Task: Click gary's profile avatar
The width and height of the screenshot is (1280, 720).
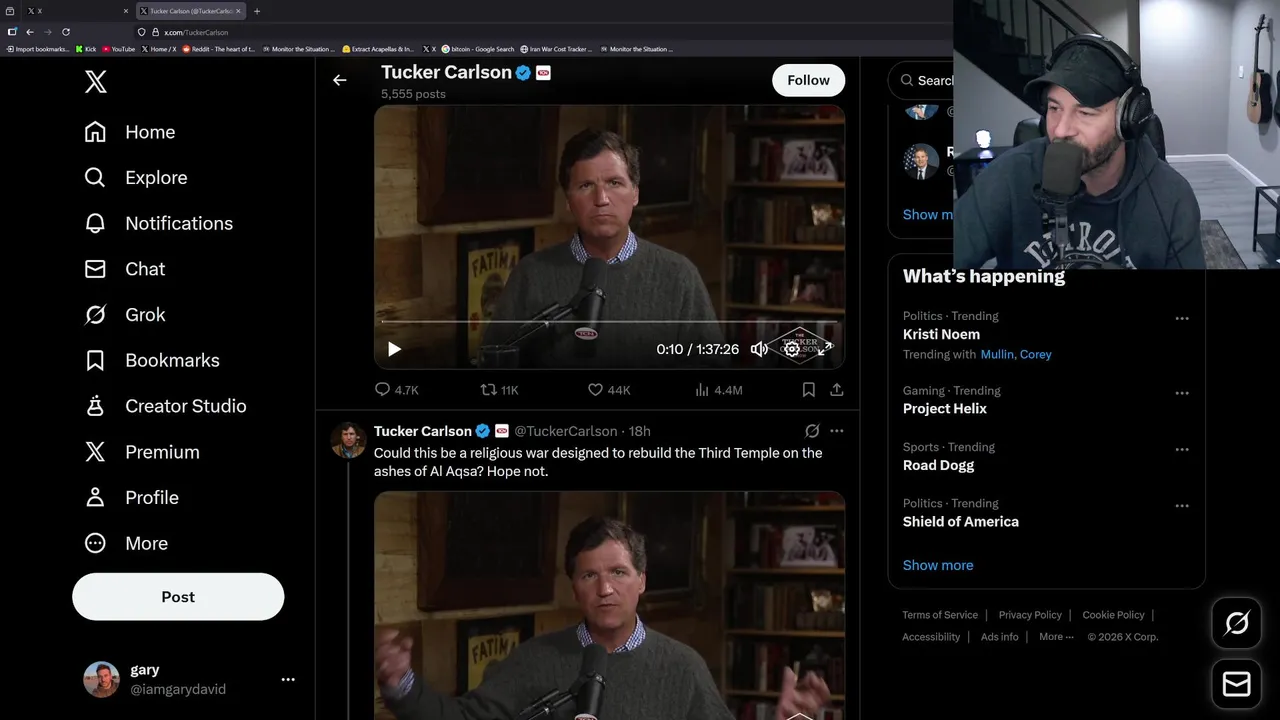Action: (101, 680)
